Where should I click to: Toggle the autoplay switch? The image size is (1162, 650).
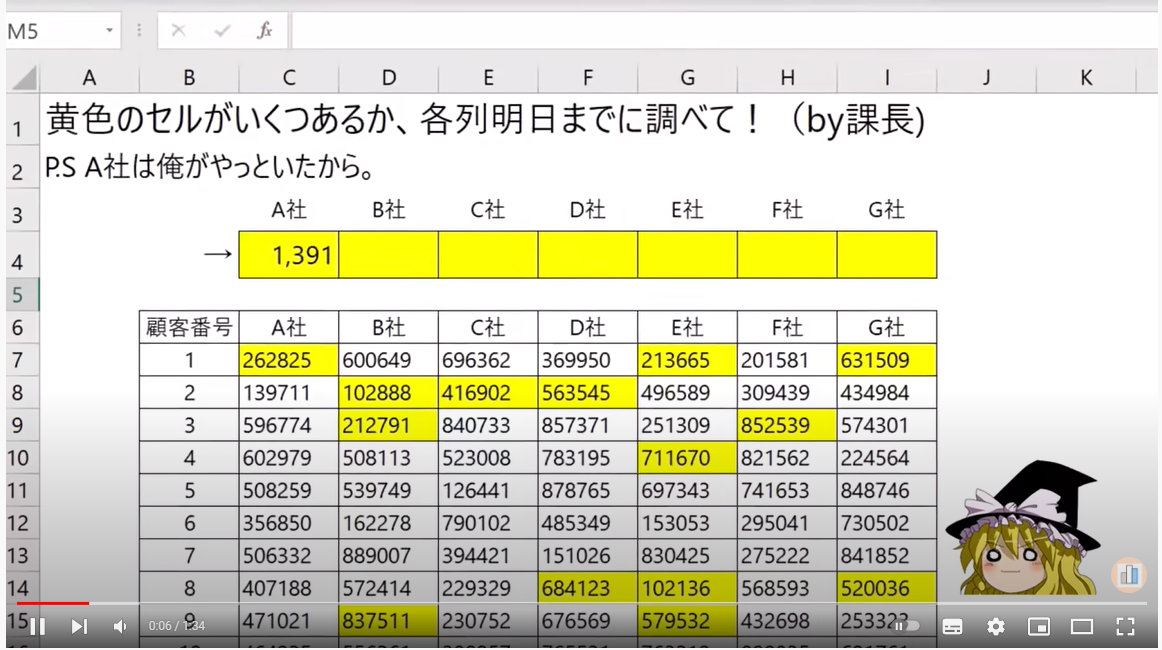[906, 627]
